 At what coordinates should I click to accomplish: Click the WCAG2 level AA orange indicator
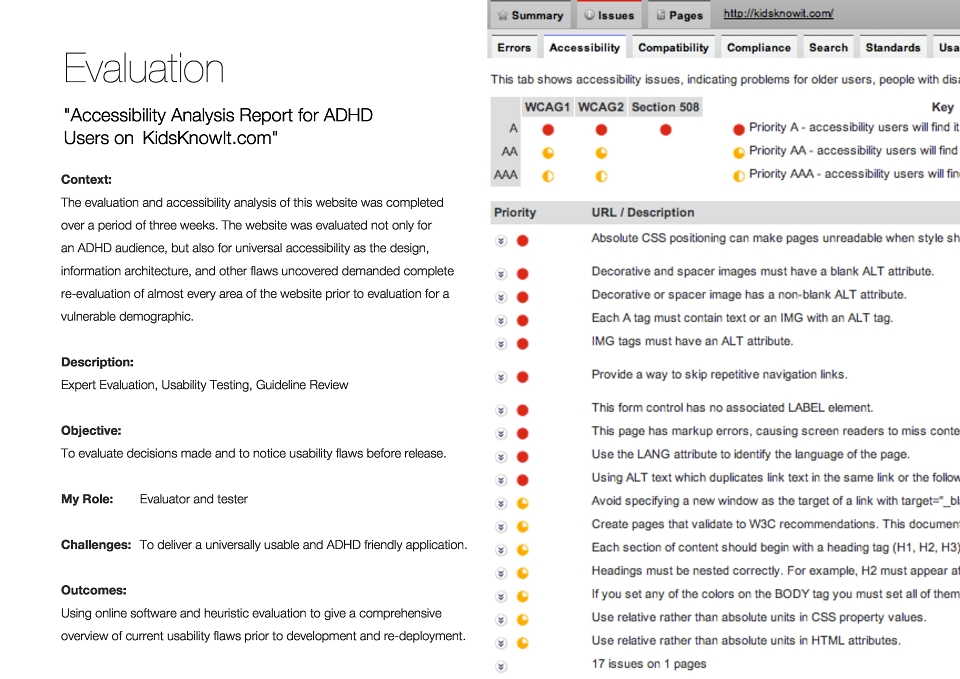coord(601,153)
